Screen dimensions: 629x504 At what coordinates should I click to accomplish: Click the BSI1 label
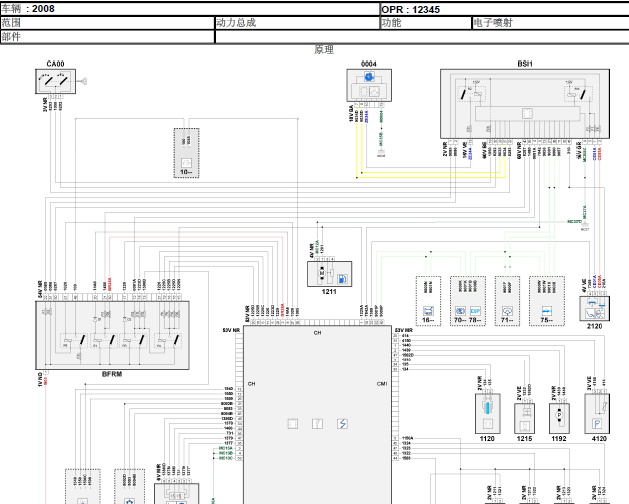525,64
